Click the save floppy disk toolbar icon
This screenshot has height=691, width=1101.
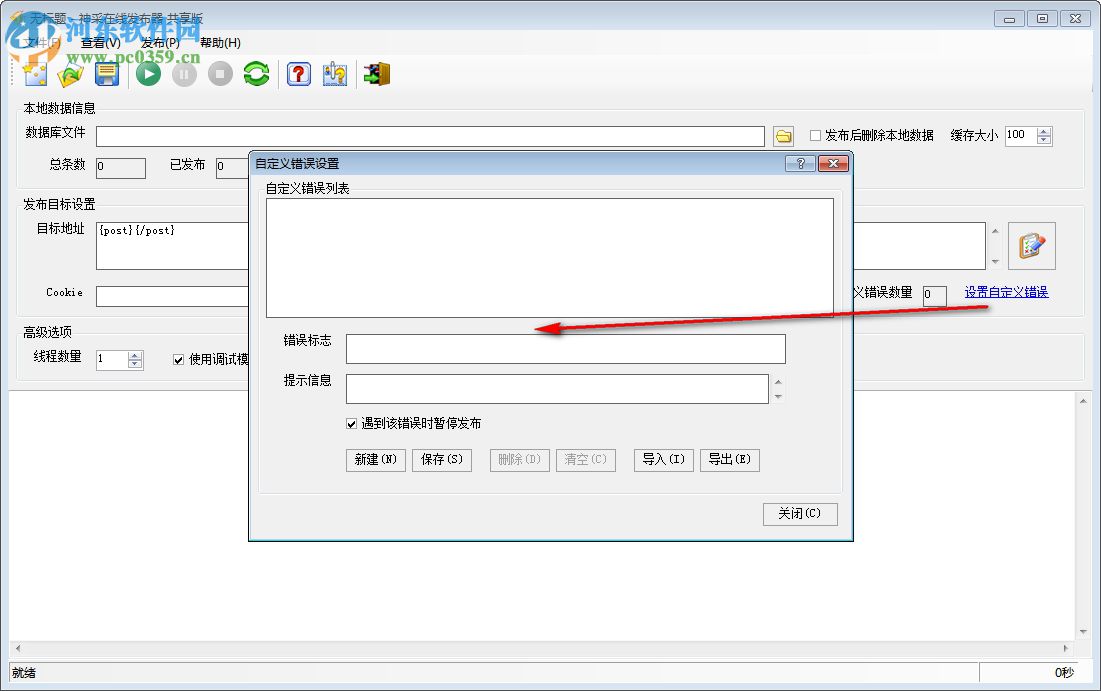click(107, 74)
